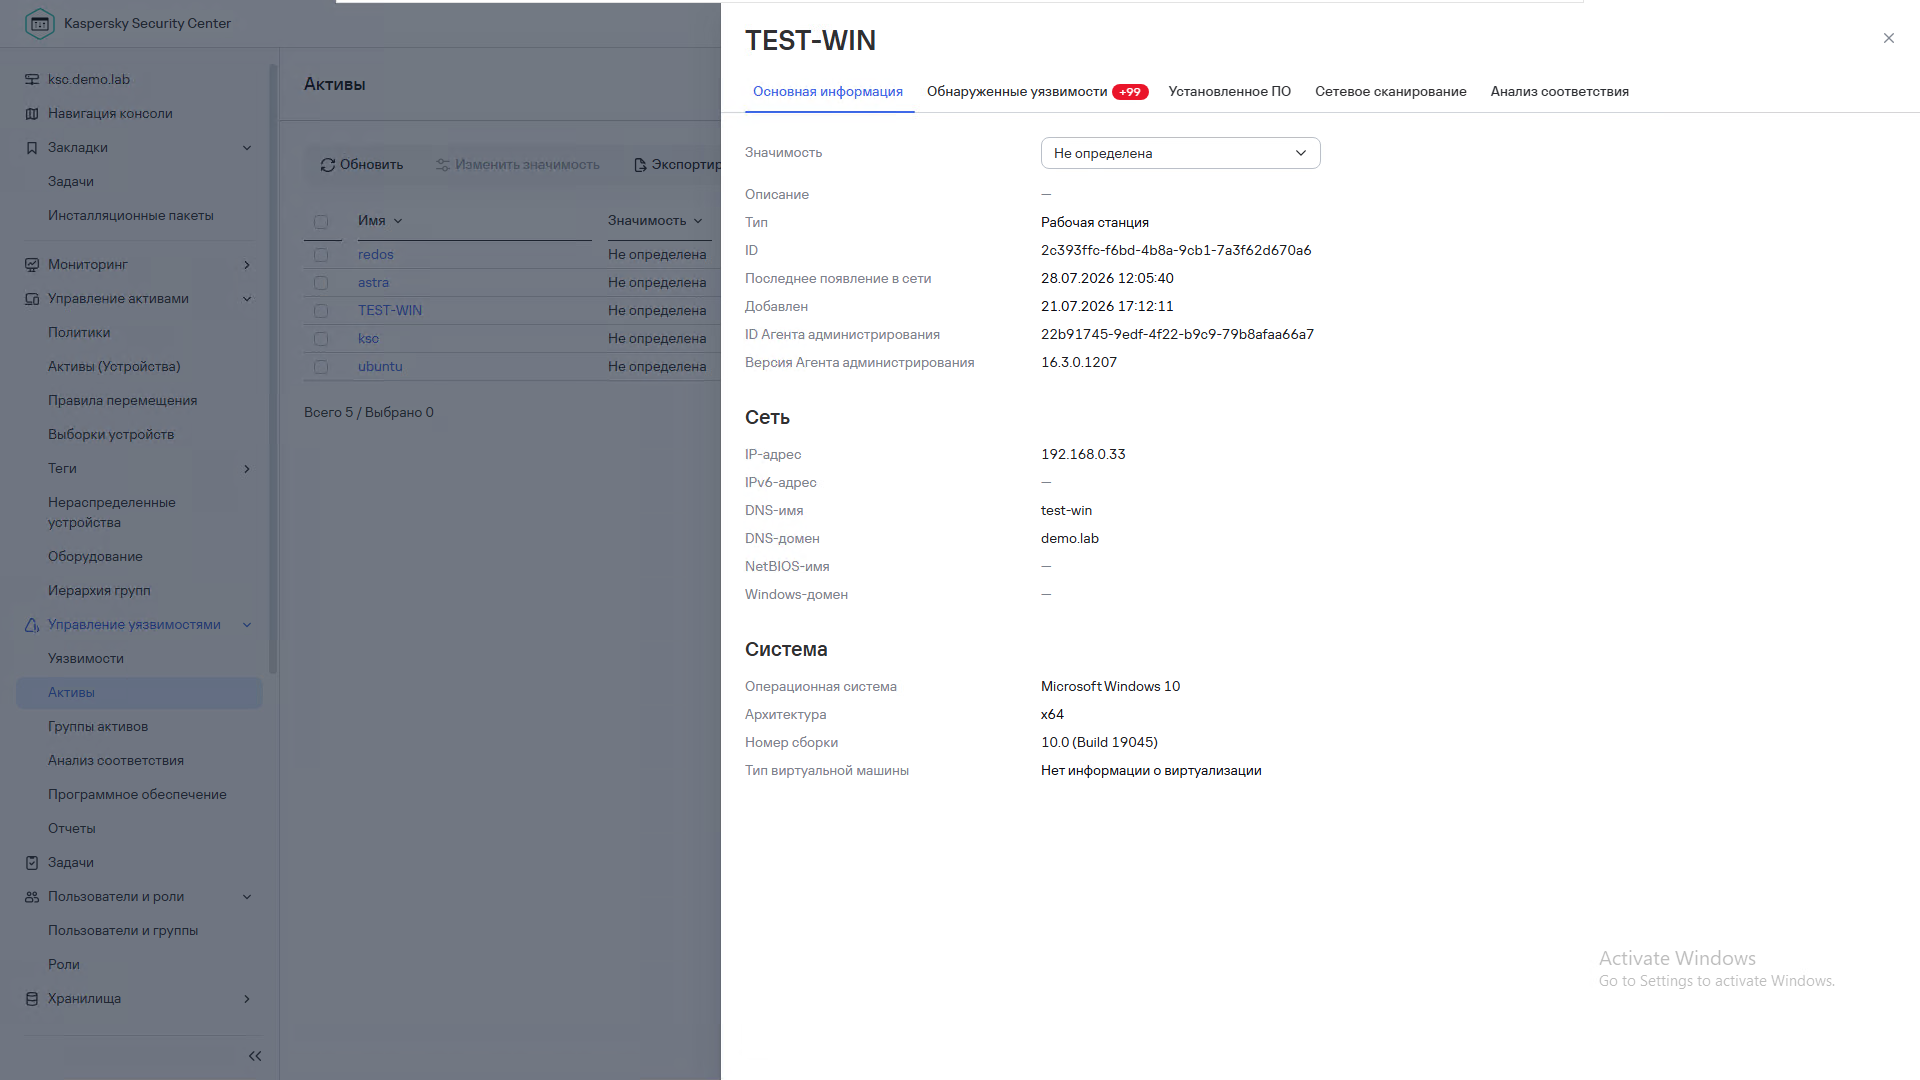The width and height of the screenshot is (1920, 1080).
Task: Click the Управление активами icon
Action: [x=32, y=299]
